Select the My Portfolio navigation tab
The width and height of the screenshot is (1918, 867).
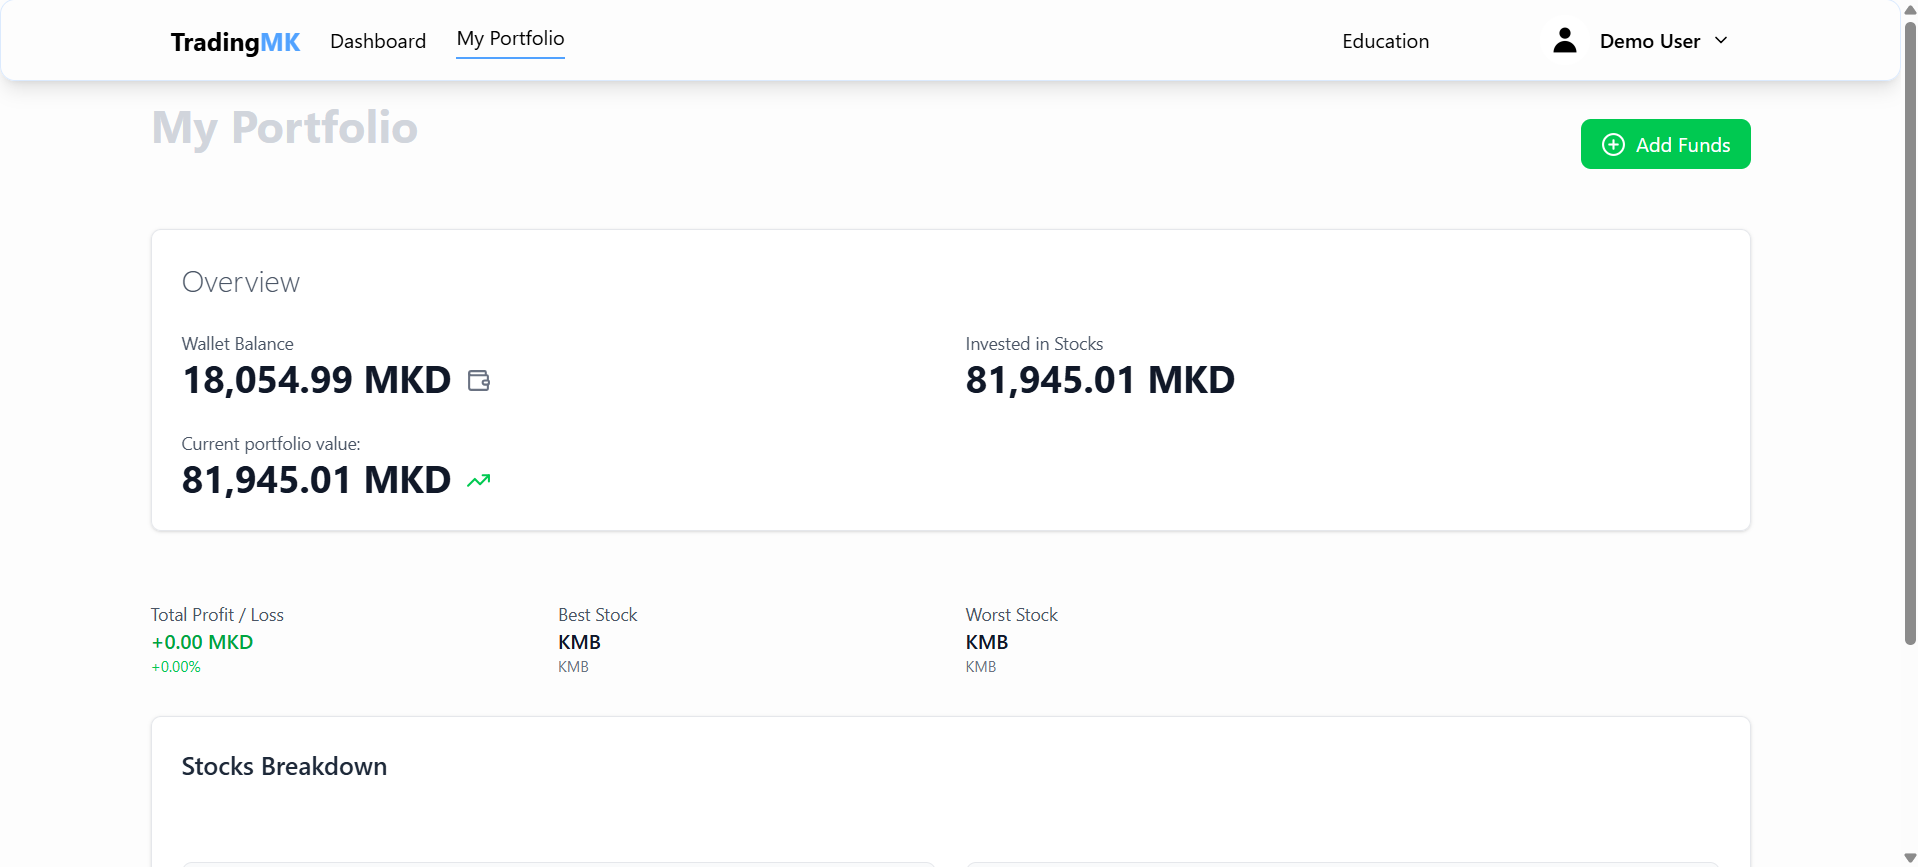coord(510,39)
